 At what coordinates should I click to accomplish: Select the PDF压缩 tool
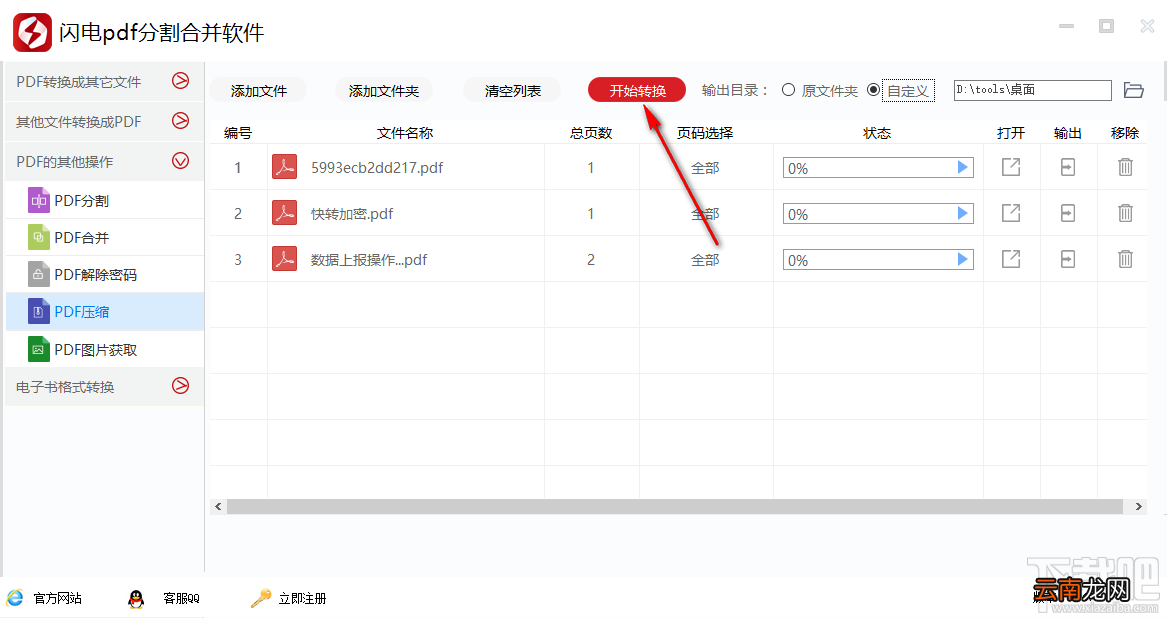tap(104, 312)
